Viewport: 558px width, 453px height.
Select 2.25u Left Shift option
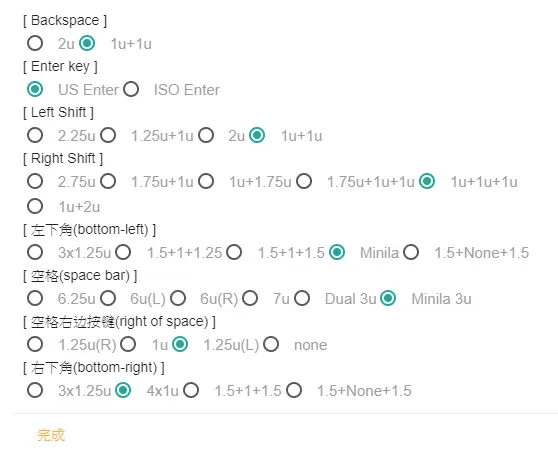pyautogui.click(x=35, y=135)
